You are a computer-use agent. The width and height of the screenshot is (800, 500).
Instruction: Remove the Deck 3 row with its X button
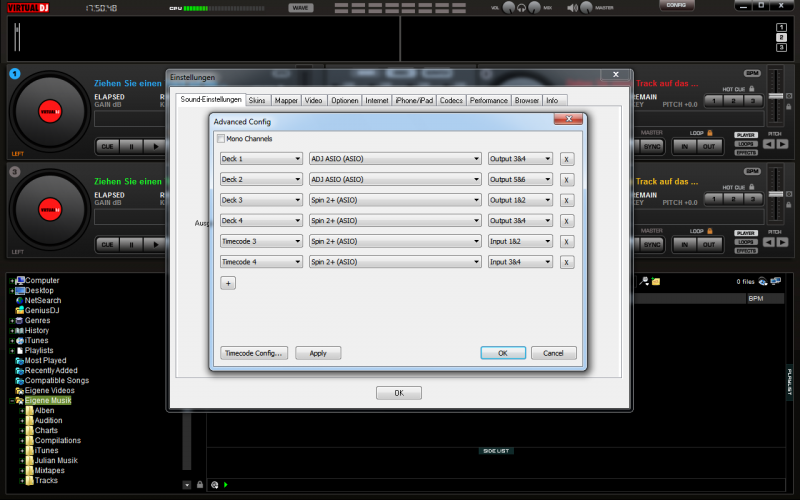566,201
